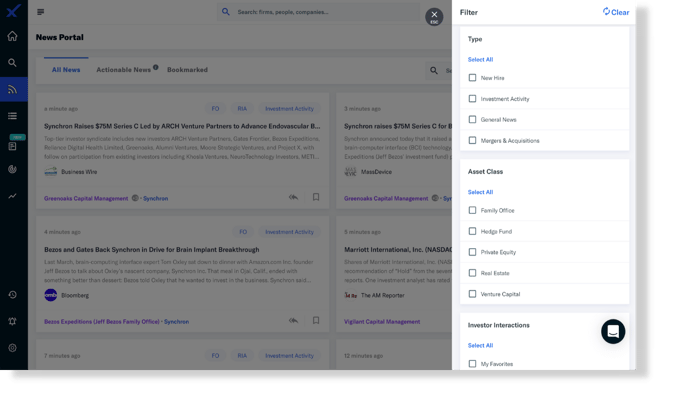Click the global search magnifier icon
Viewport: 675px width, 393px height.
pyautogui.click(x=226, y=12)
